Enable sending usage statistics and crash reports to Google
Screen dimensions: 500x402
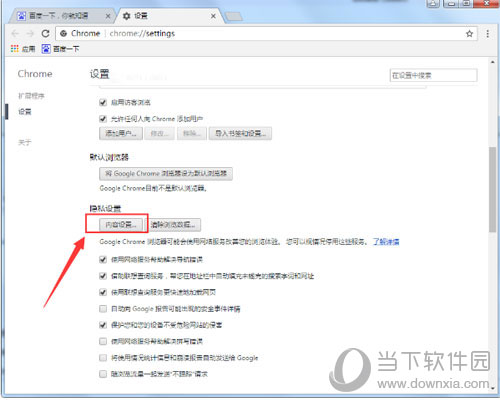[x=103, y=358]
